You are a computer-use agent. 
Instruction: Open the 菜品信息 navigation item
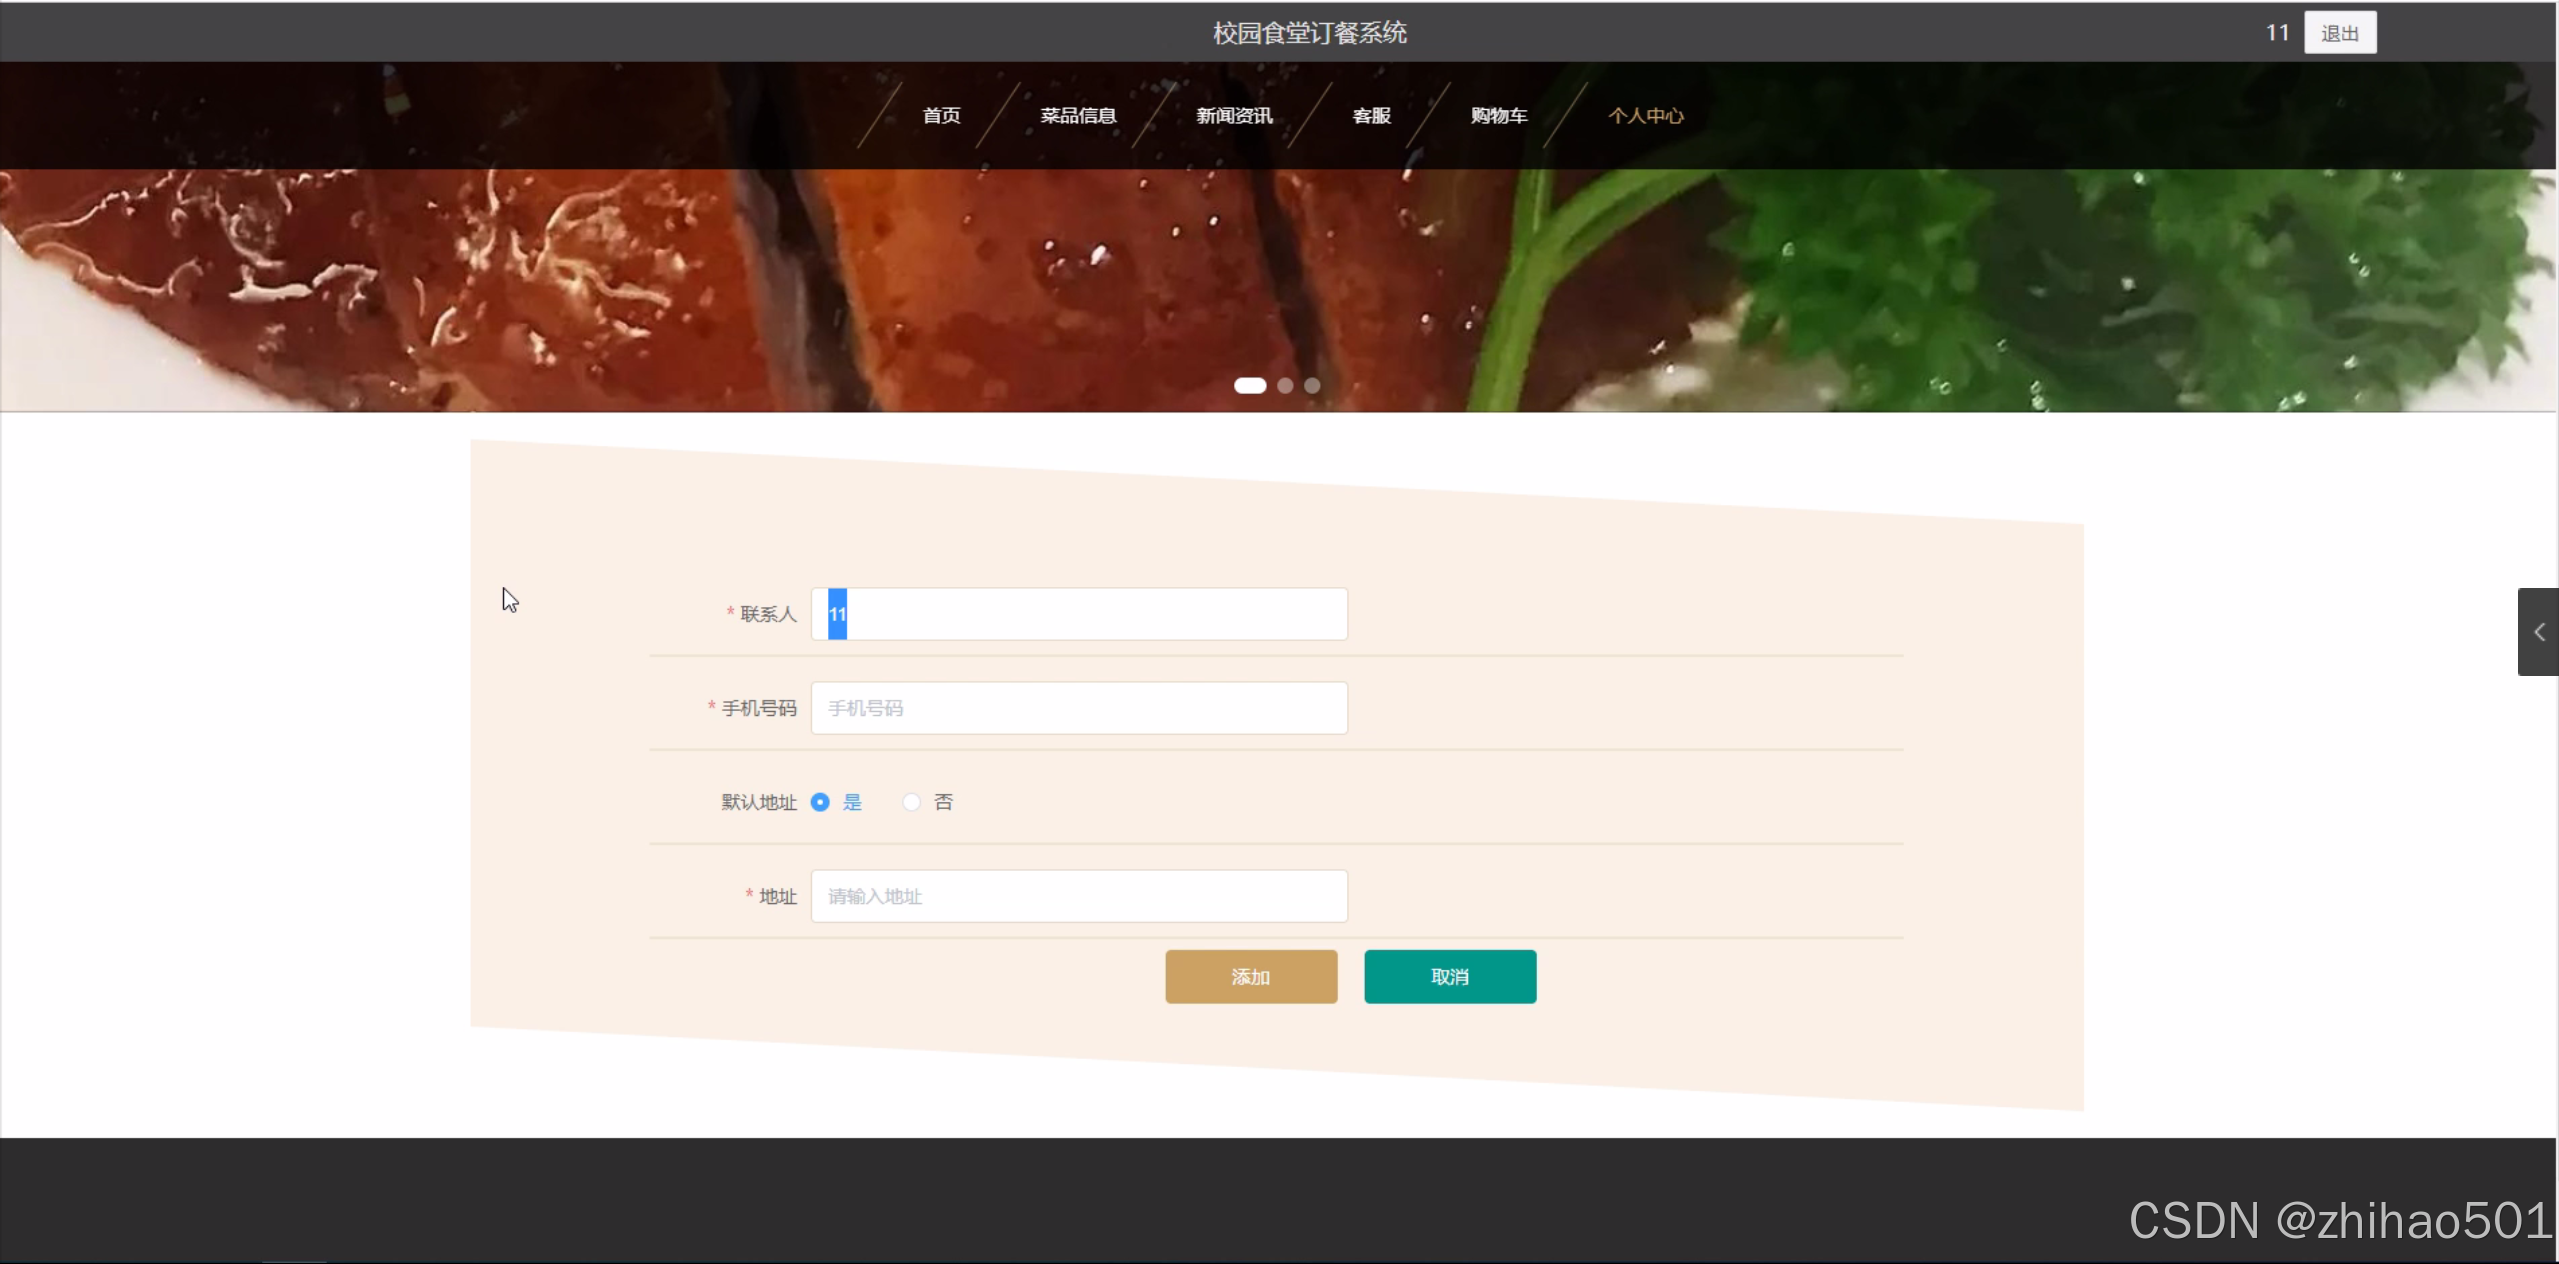pos(1078,116)
